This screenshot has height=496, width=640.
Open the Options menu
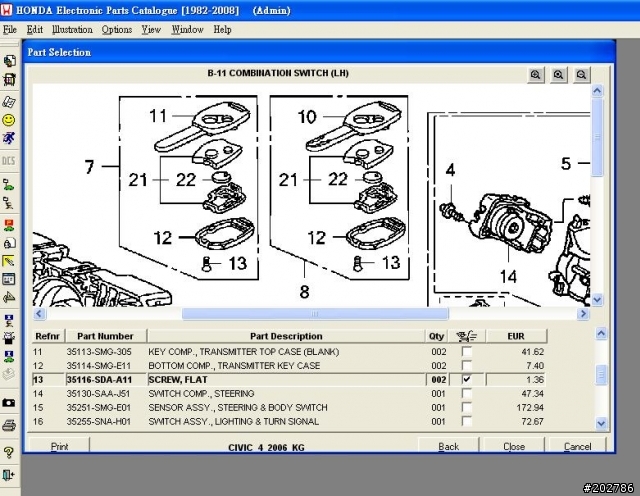[x=117, y=29]
